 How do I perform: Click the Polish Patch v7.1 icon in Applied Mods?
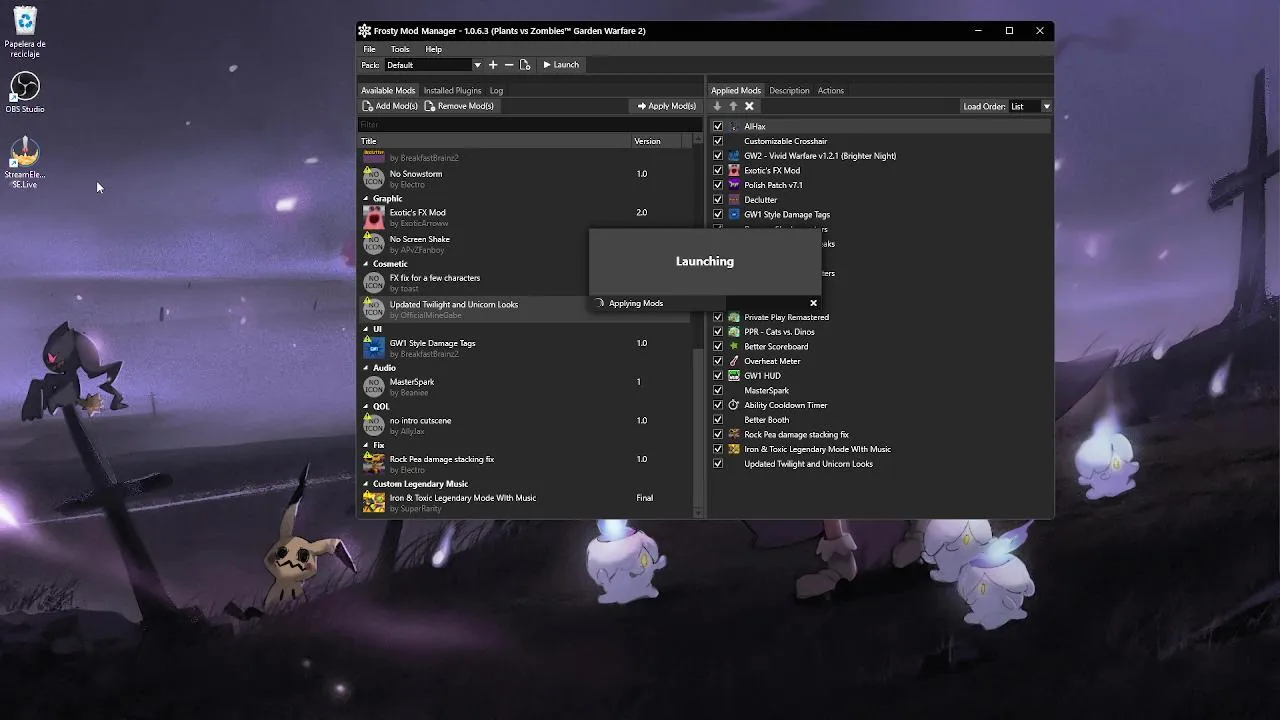pyautogui.click(x=734, y=185)
